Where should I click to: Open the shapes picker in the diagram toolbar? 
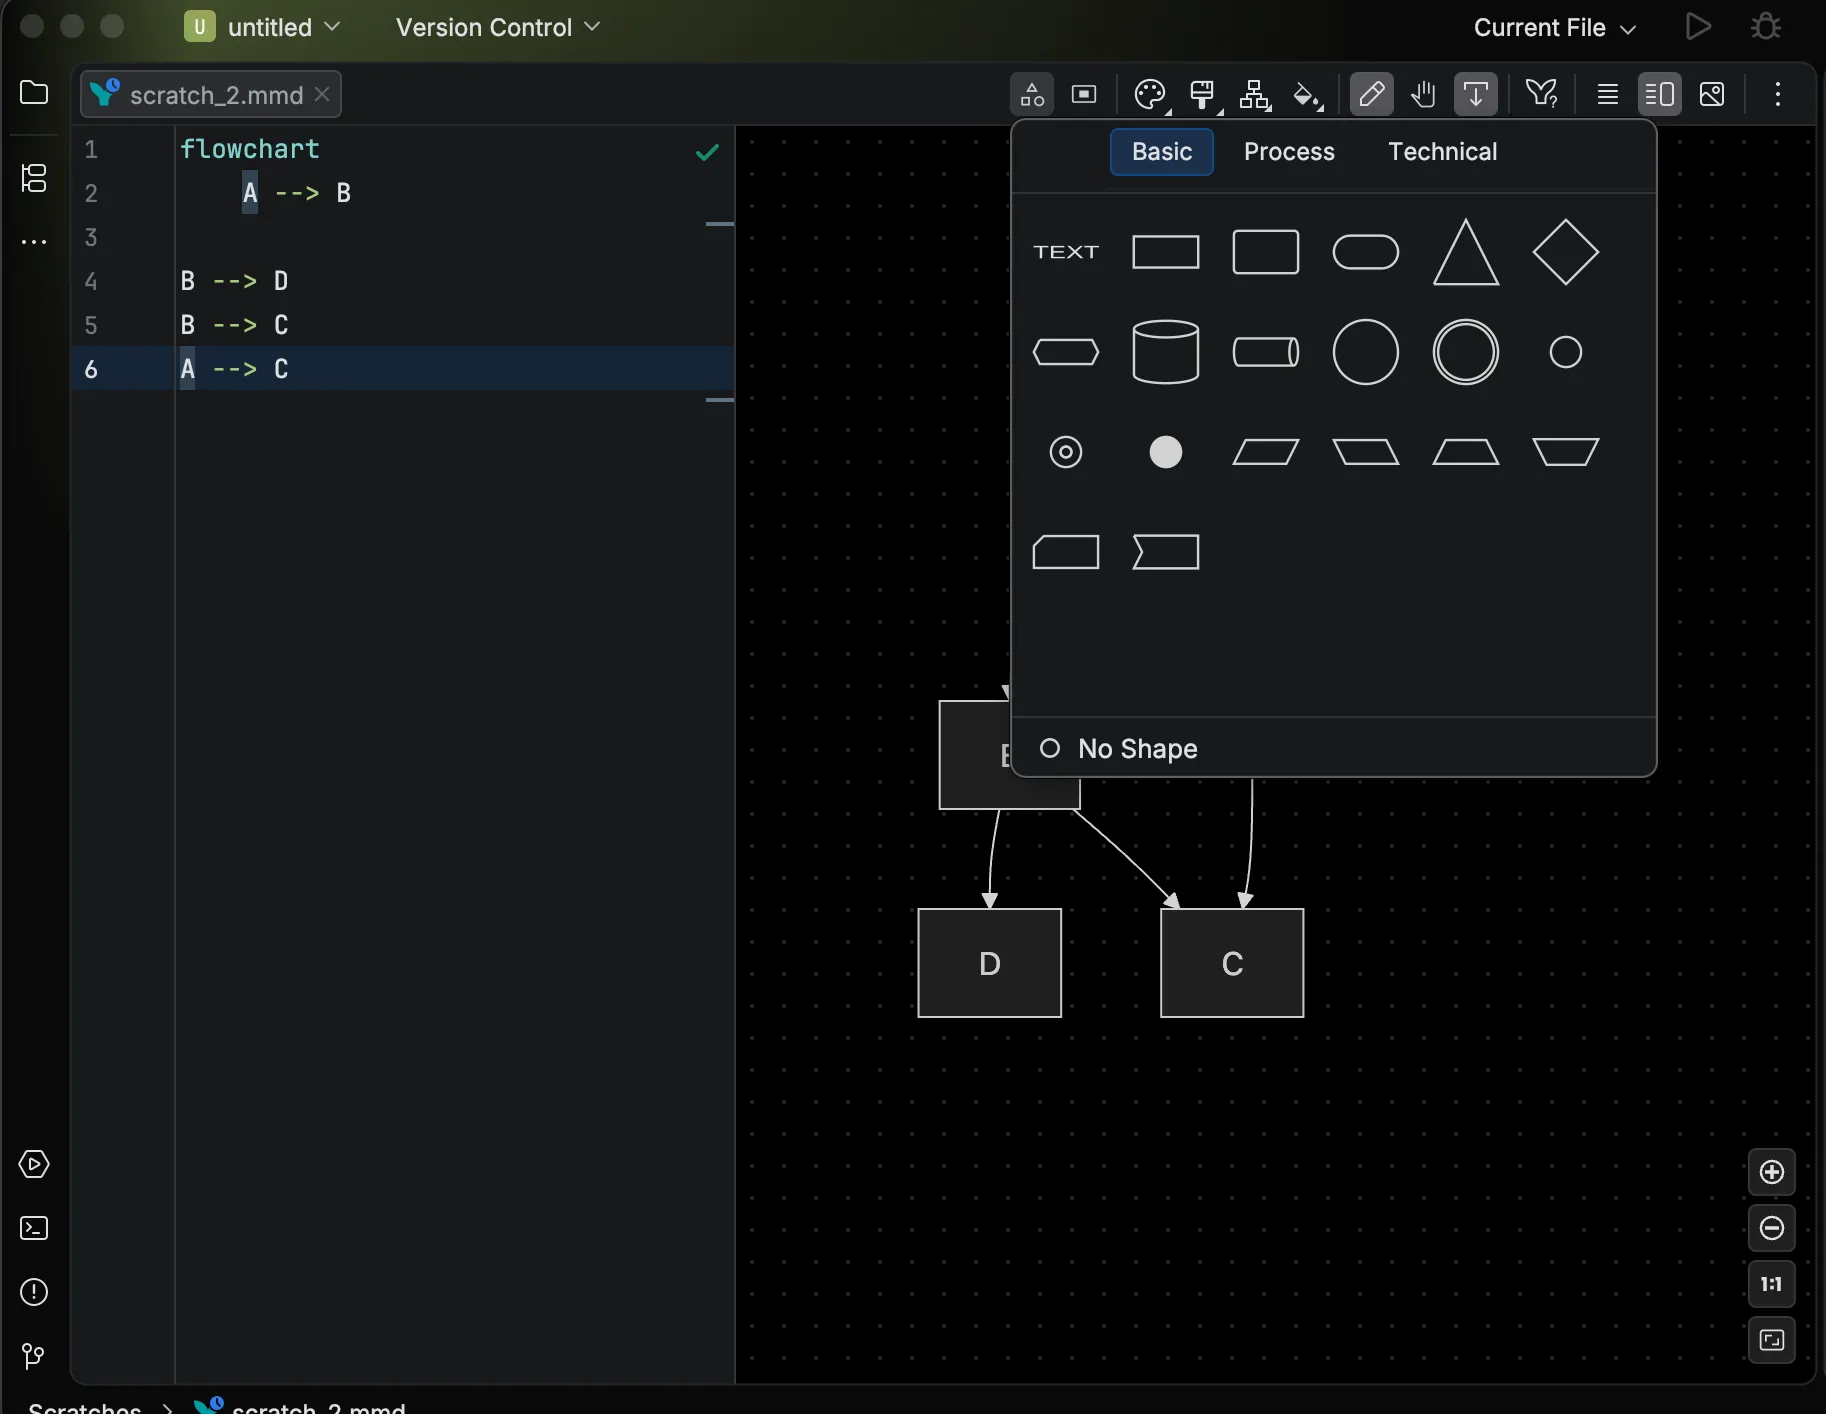(x=1033, y=94)
